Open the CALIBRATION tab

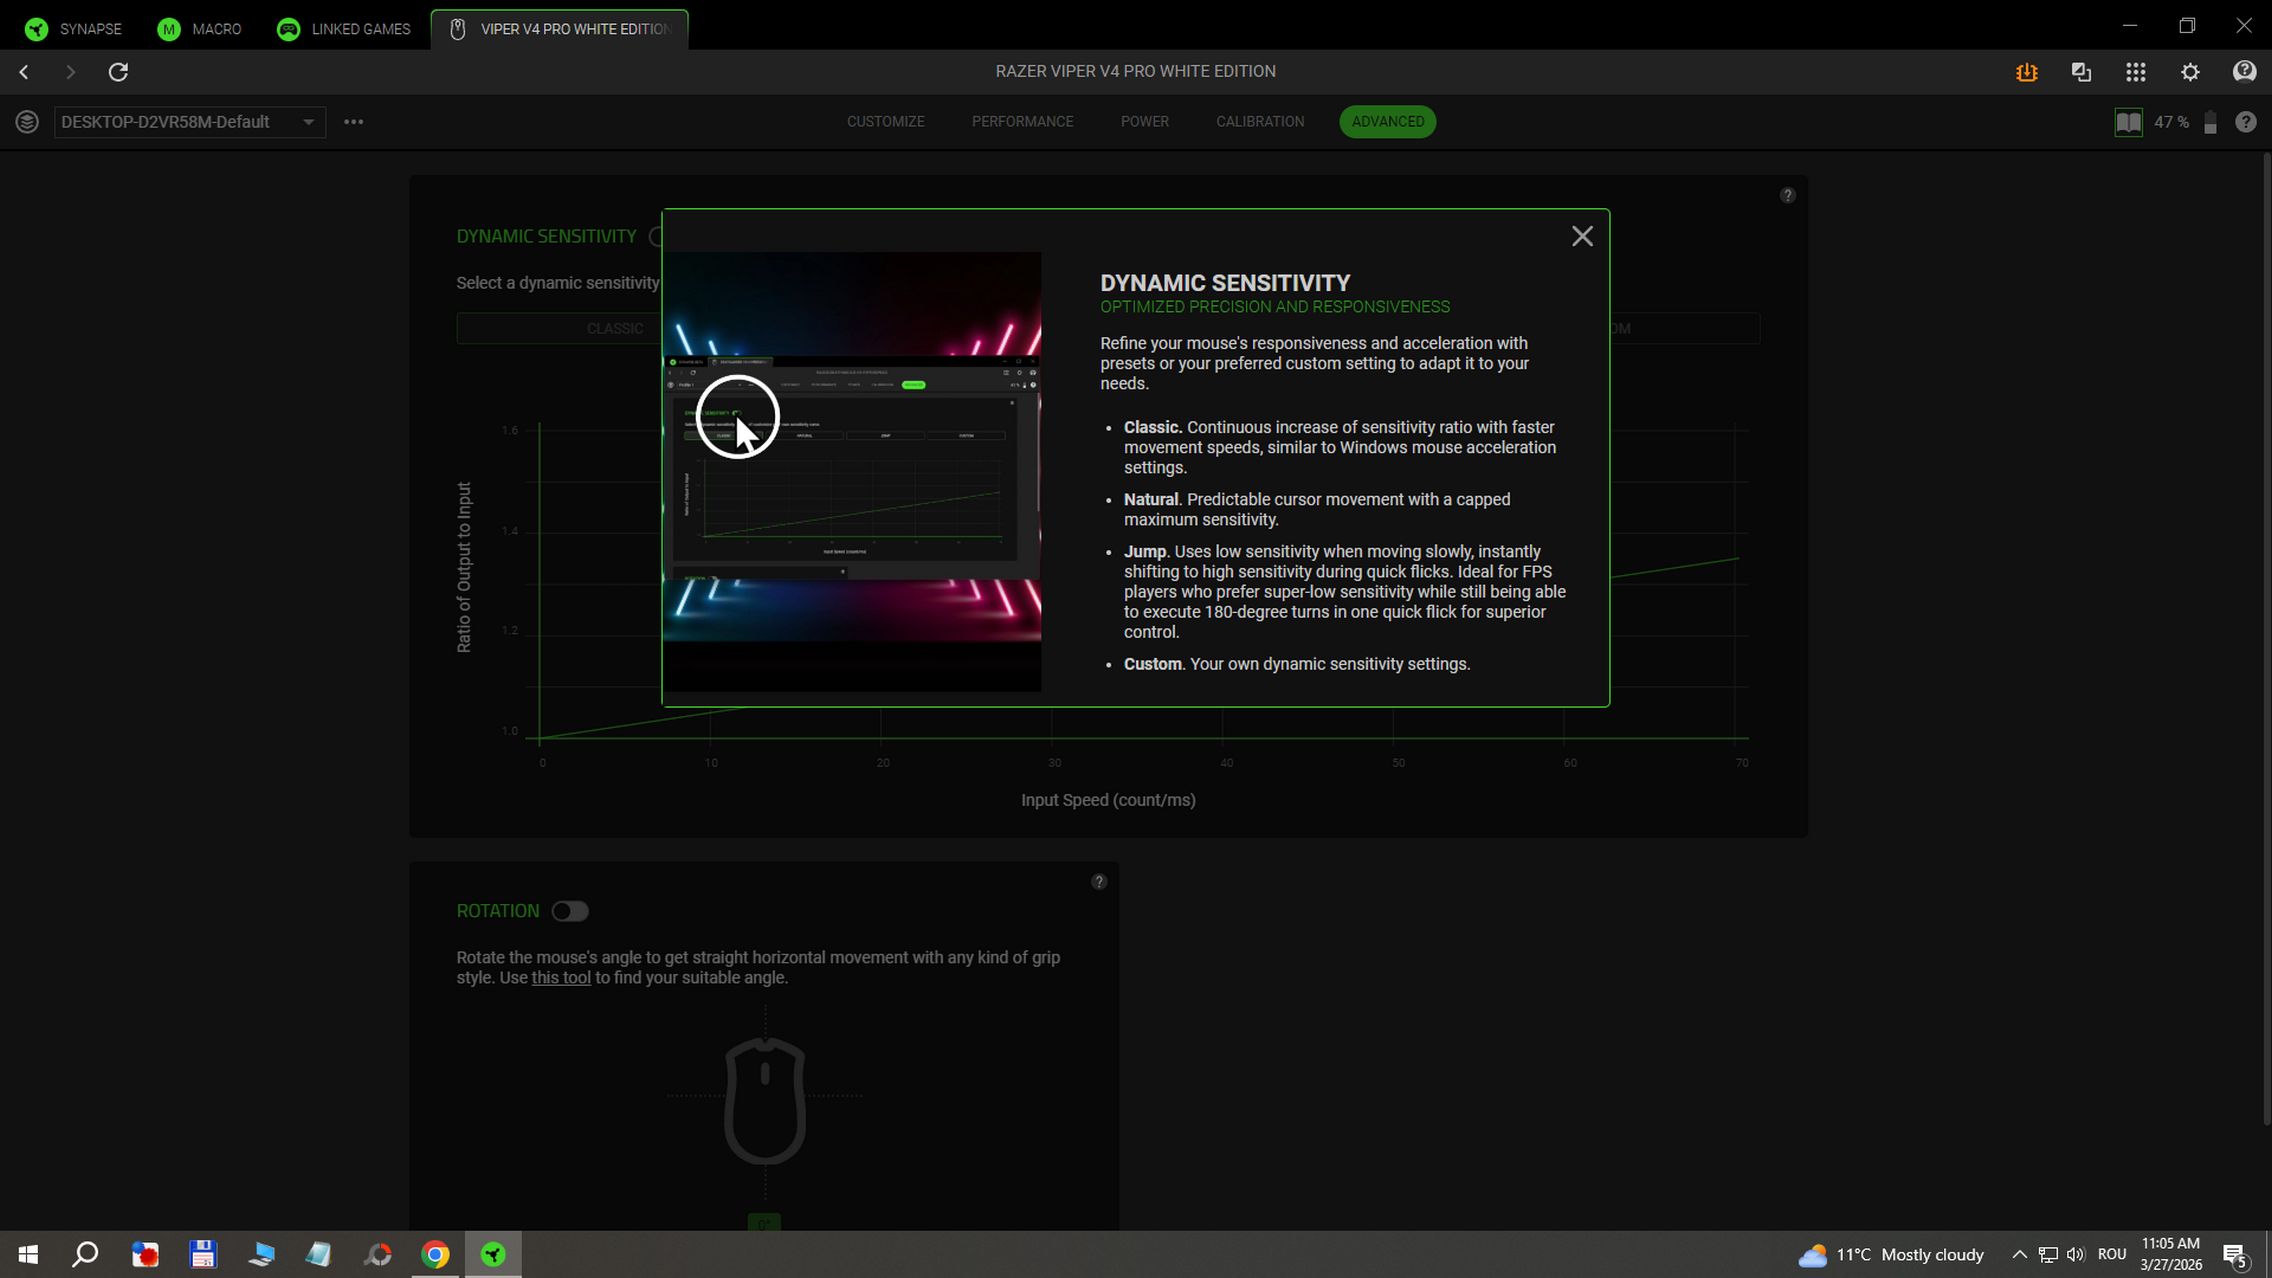(1259, 122)
